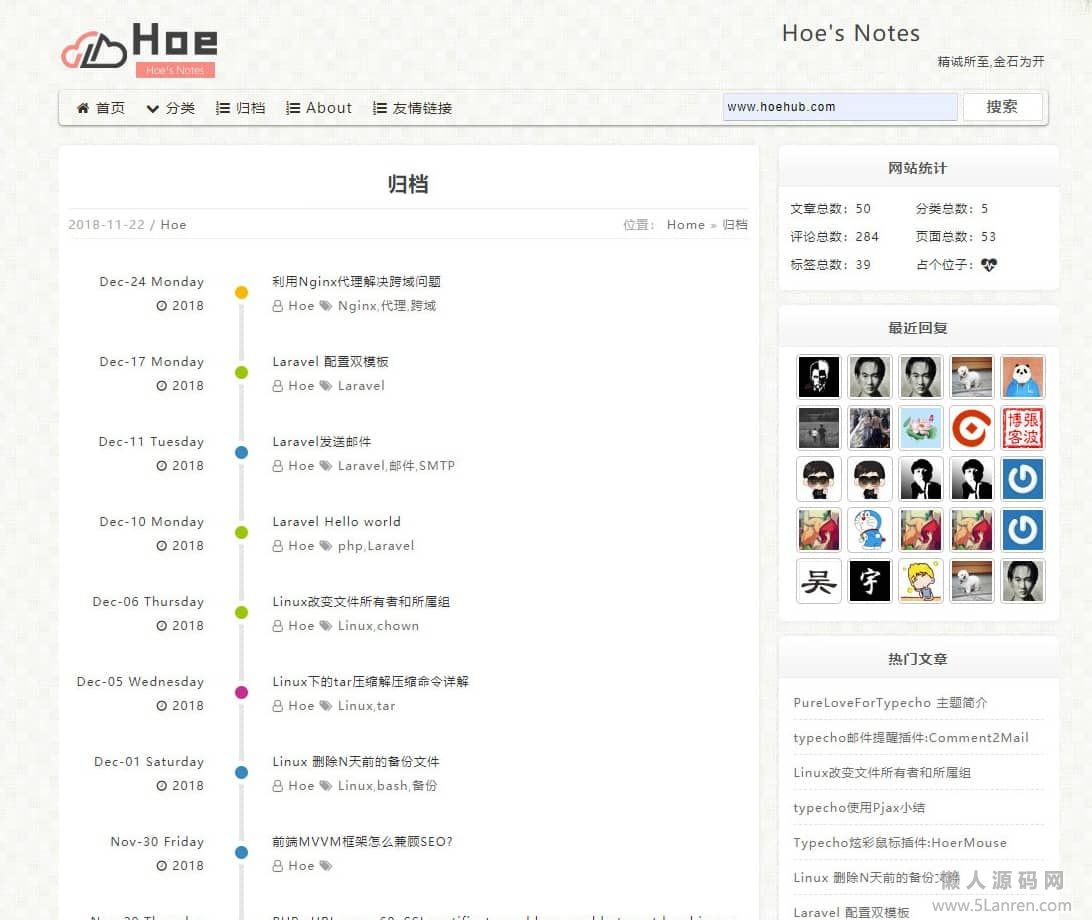The height and width of the screenshot is (920, 1092).
Task: Open article 利用Nginx代理解决跨域问题
Action: (356, 281)
